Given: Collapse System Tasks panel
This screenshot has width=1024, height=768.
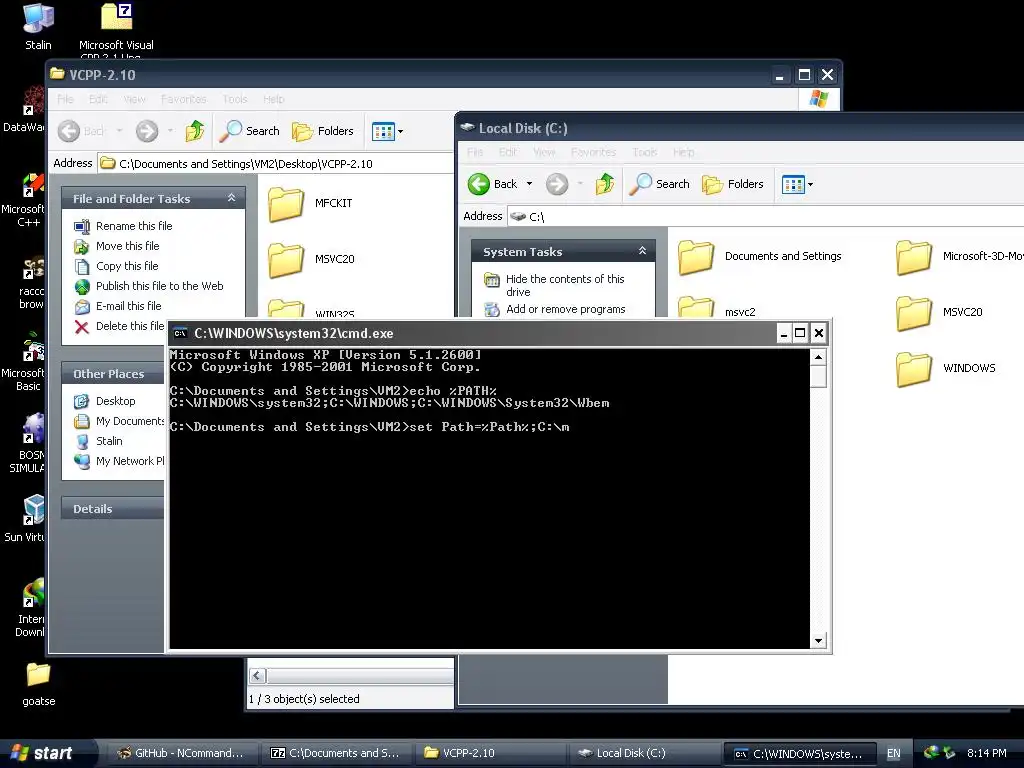Looking at the screenshot, I should pos(642,251).
